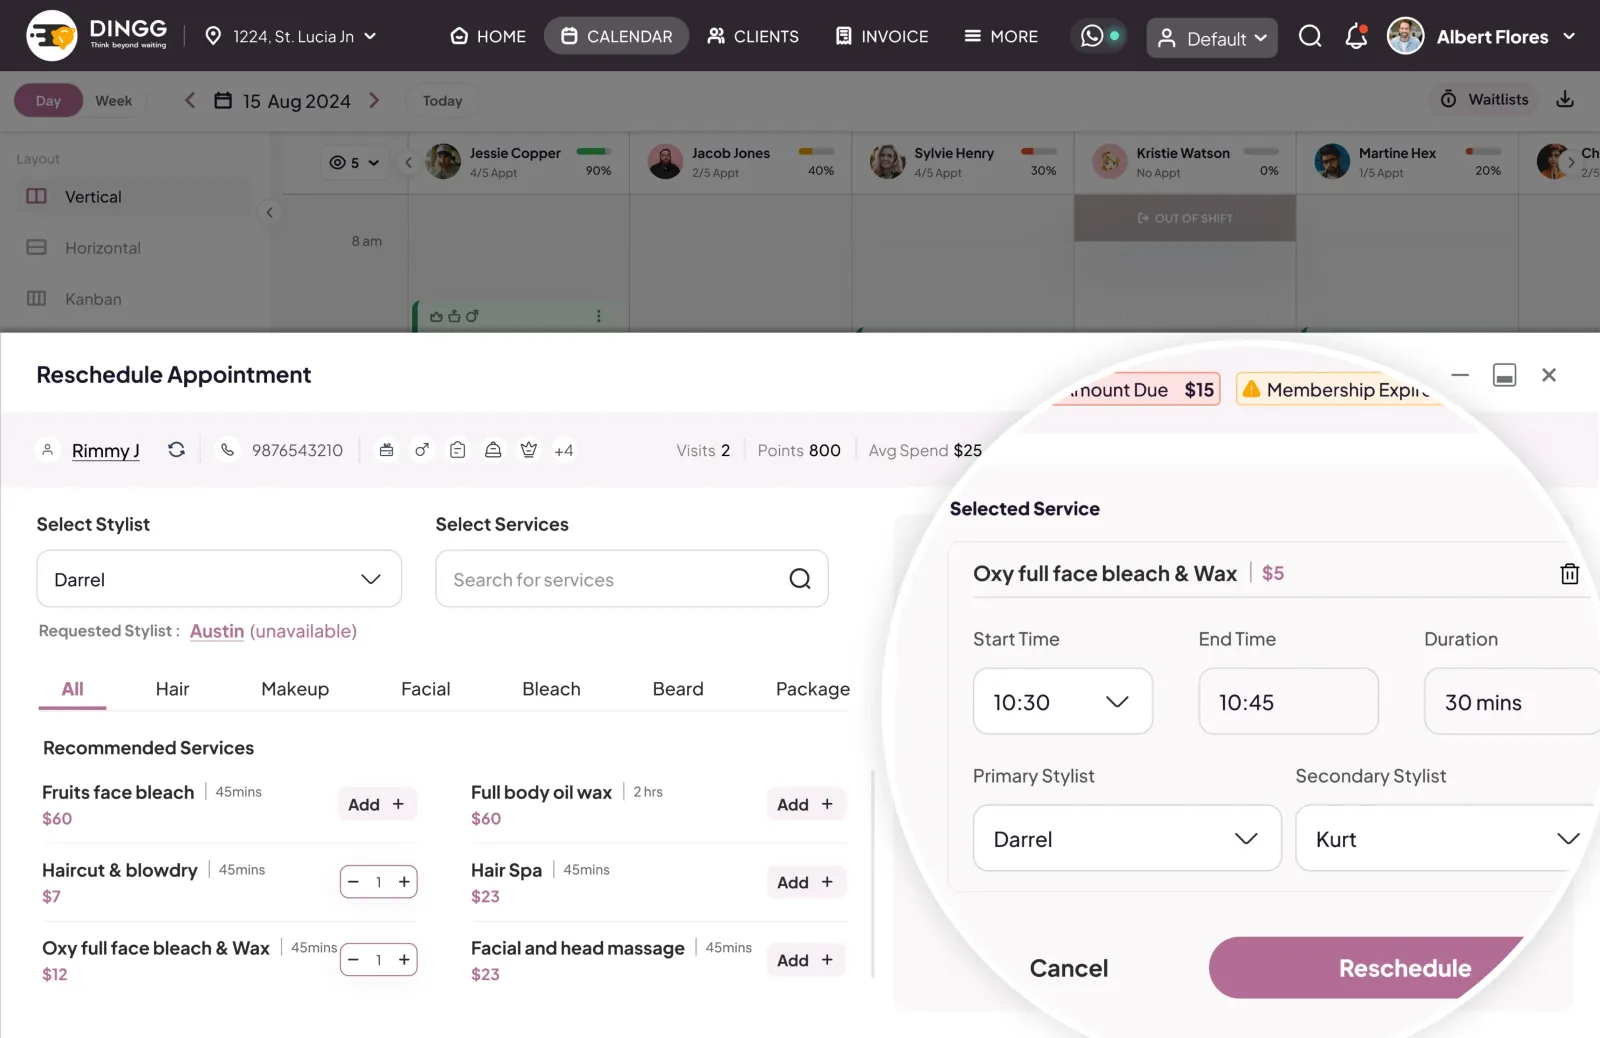This screenshot has height=1038, width=1600.
Task: Open Waitlists
Action: pyautogui.click(x=1484, y=99)
